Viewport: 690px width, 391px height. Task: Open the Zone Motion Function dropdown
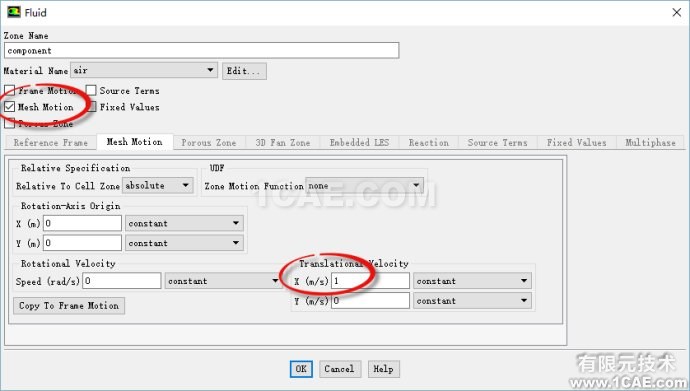point(364,186)
